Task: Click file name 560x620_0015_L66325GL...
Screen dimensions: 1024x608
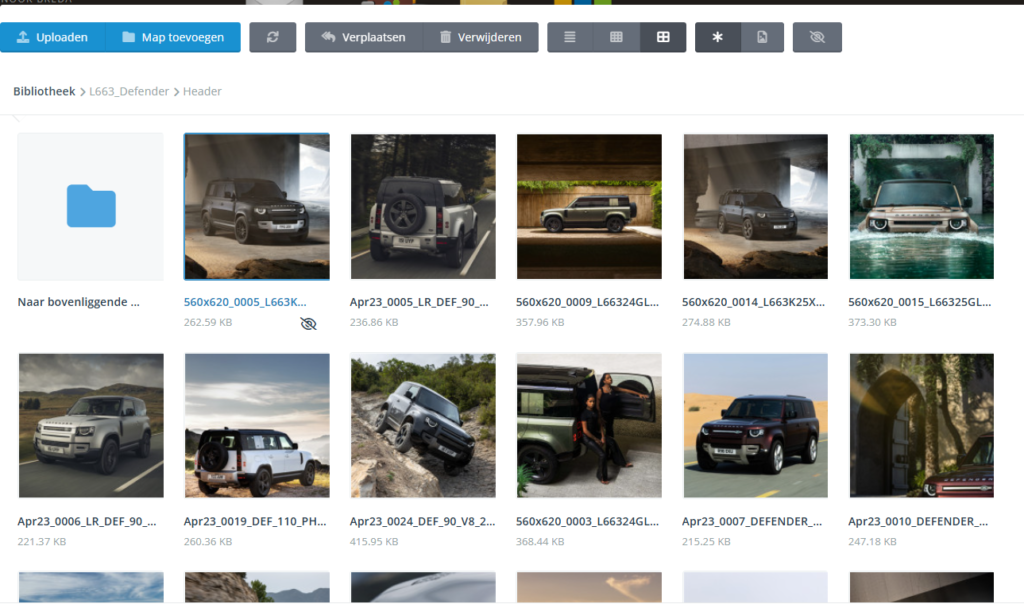Action: [x=920, y=302]
